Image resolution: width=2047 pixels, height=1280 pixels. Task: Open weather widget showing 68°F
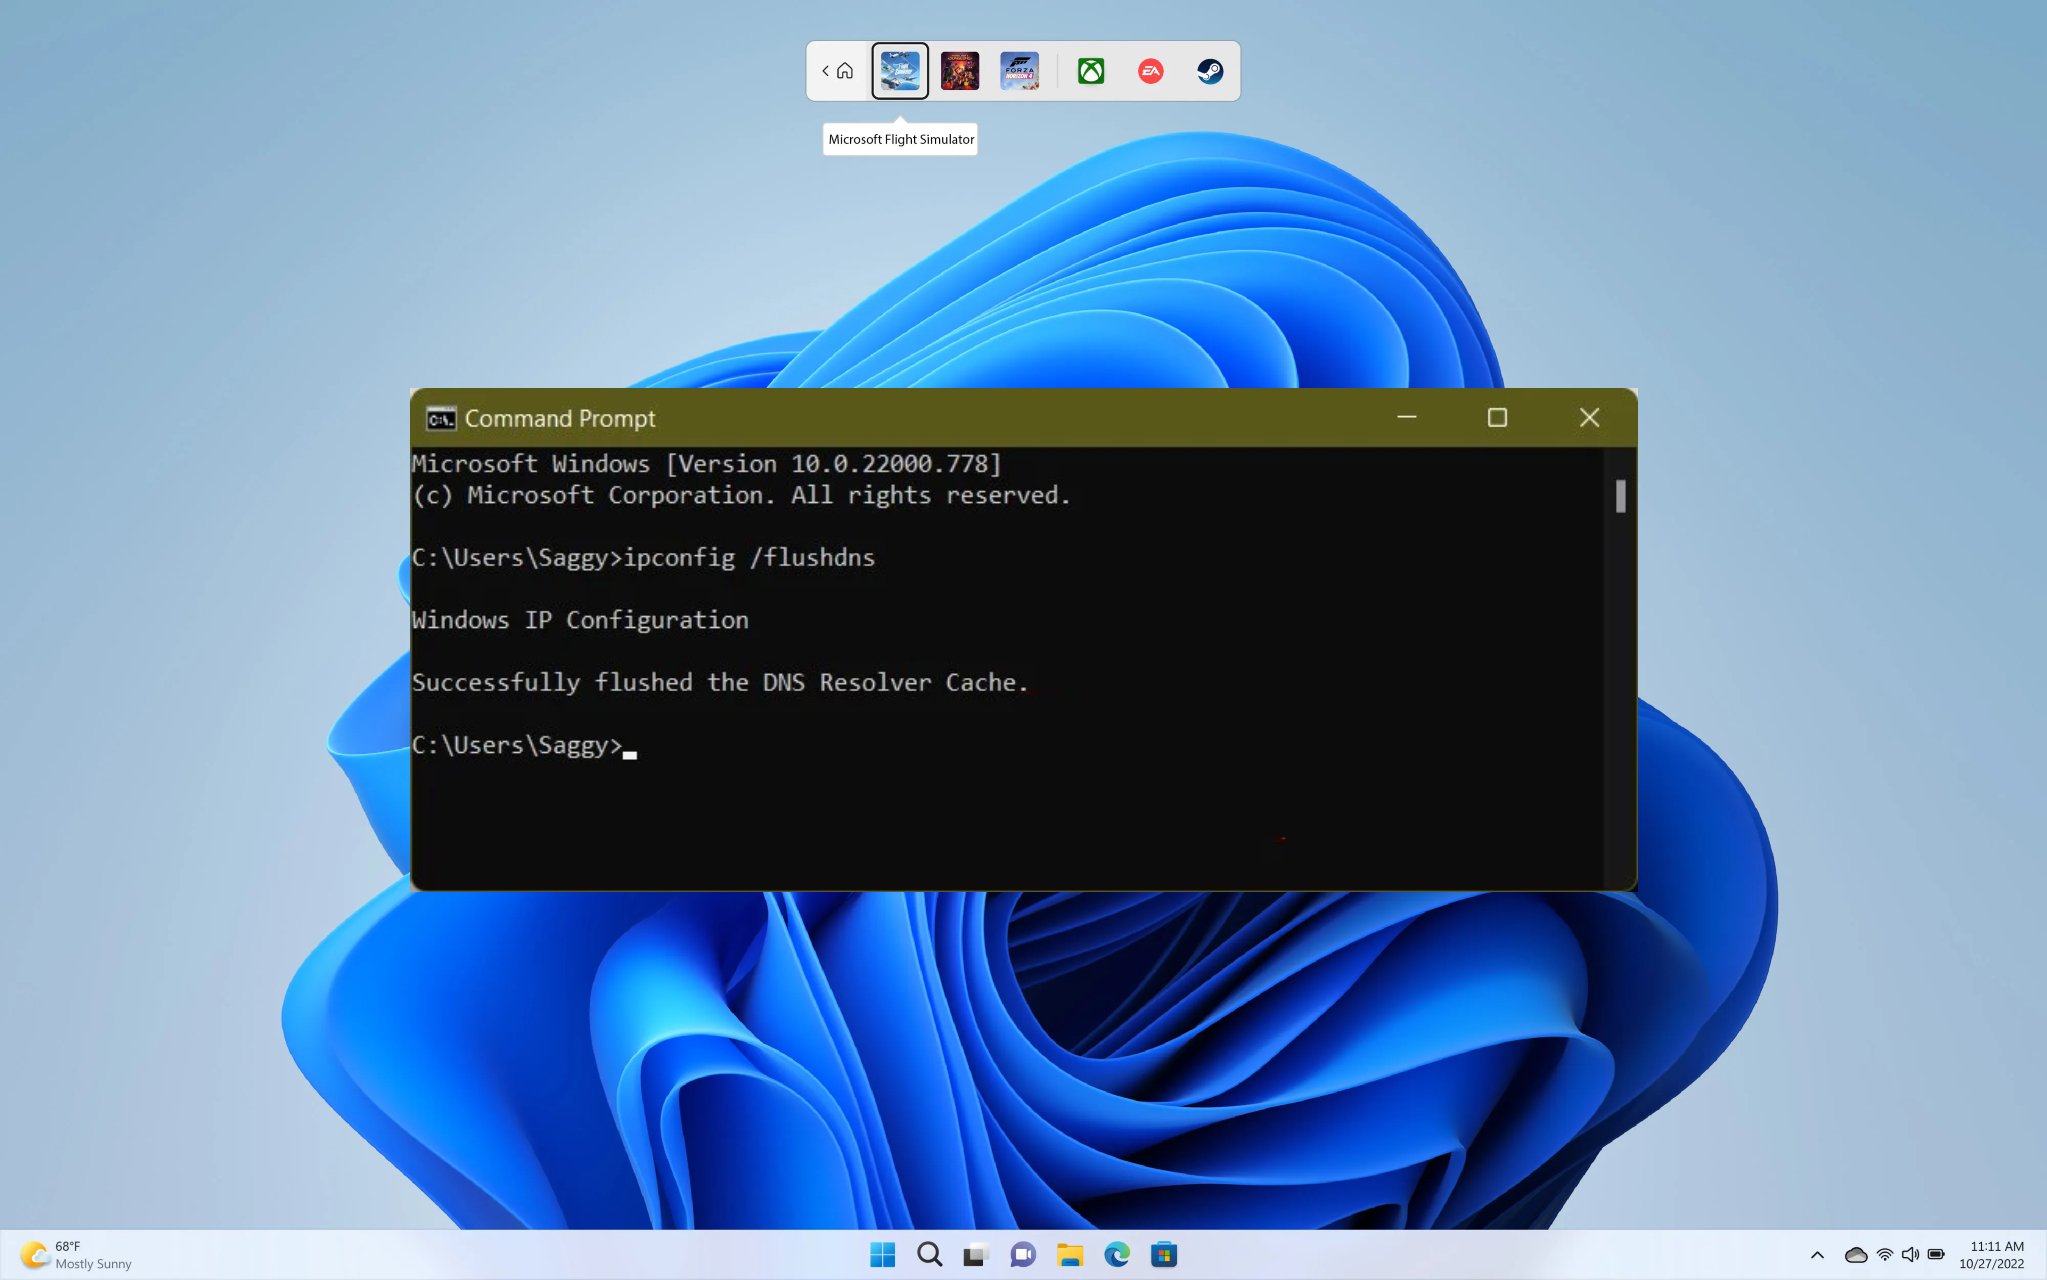[x=78, y=1255]
